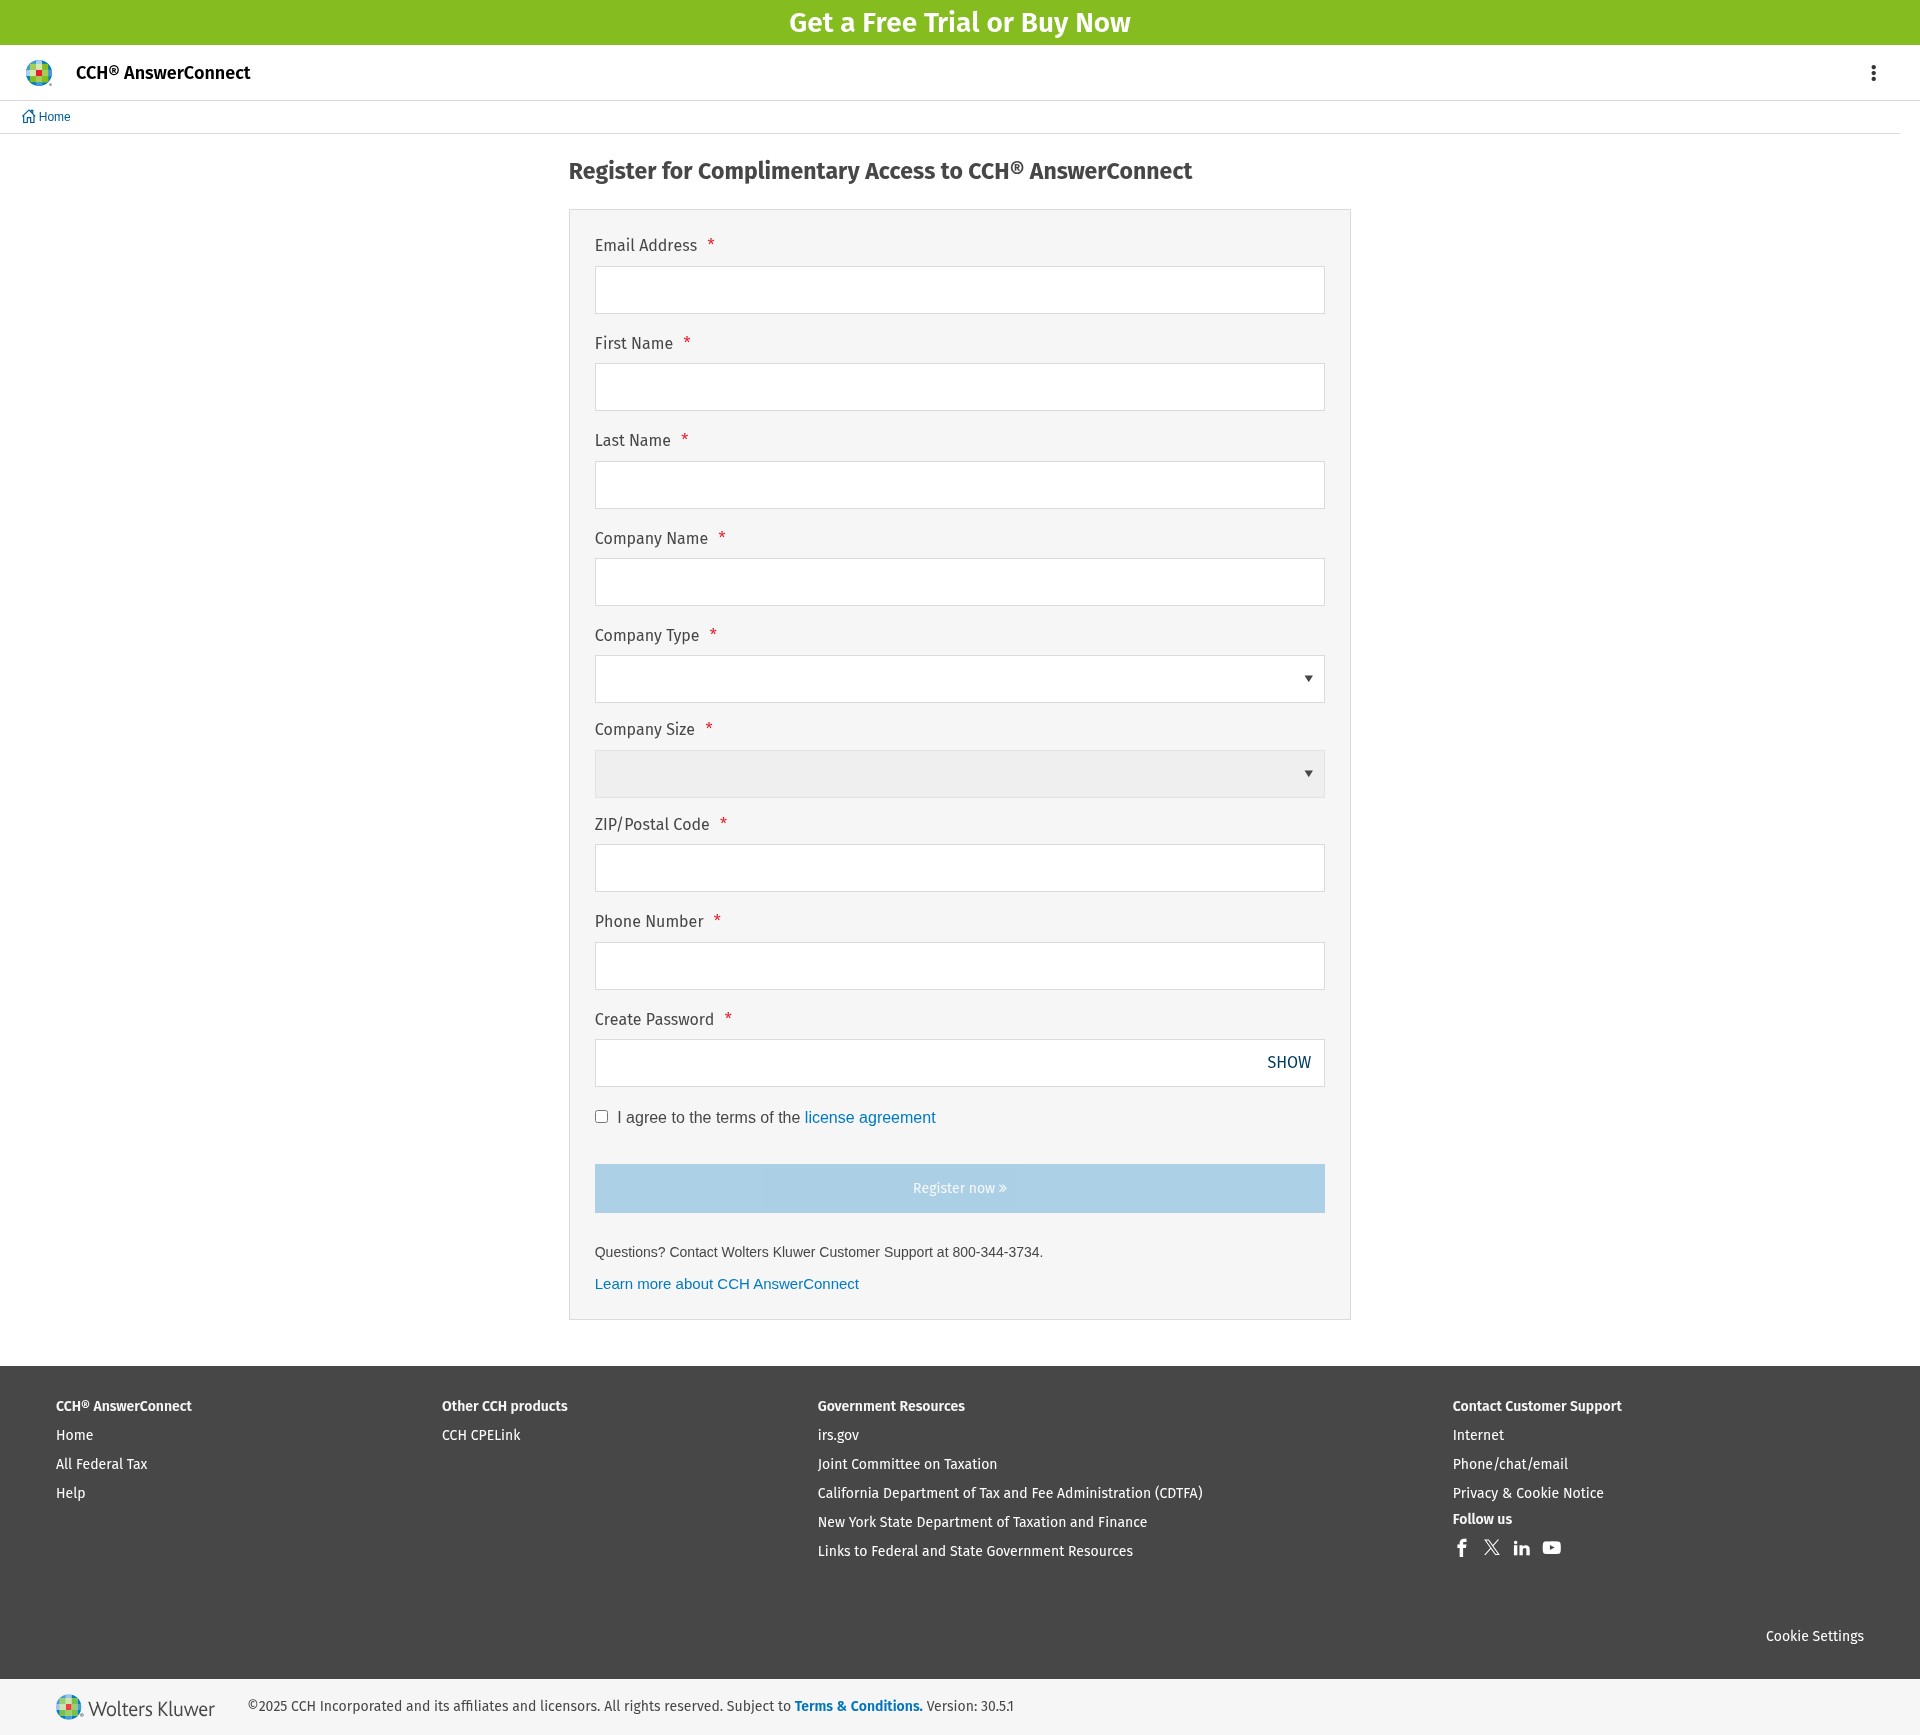Image resolution: width=1920 pixels, height=1735 pixels.
Task: Click the Last Name input field
Action: pyautogui.click(x=959, y=485)
